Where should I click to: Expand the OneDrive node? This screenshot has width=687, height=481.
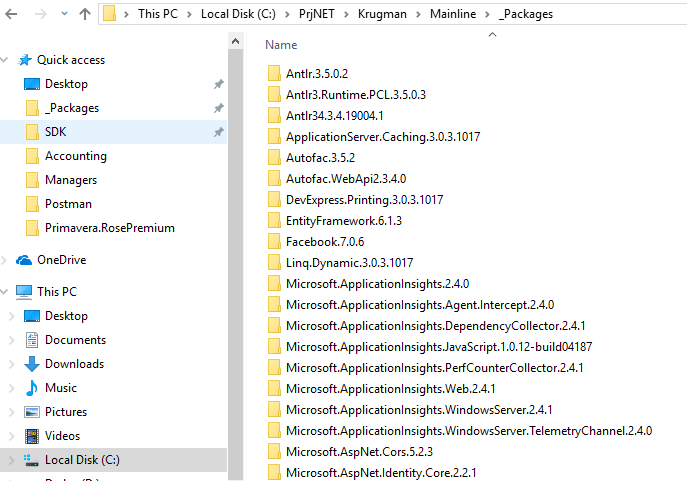click(x=4, y=260)
